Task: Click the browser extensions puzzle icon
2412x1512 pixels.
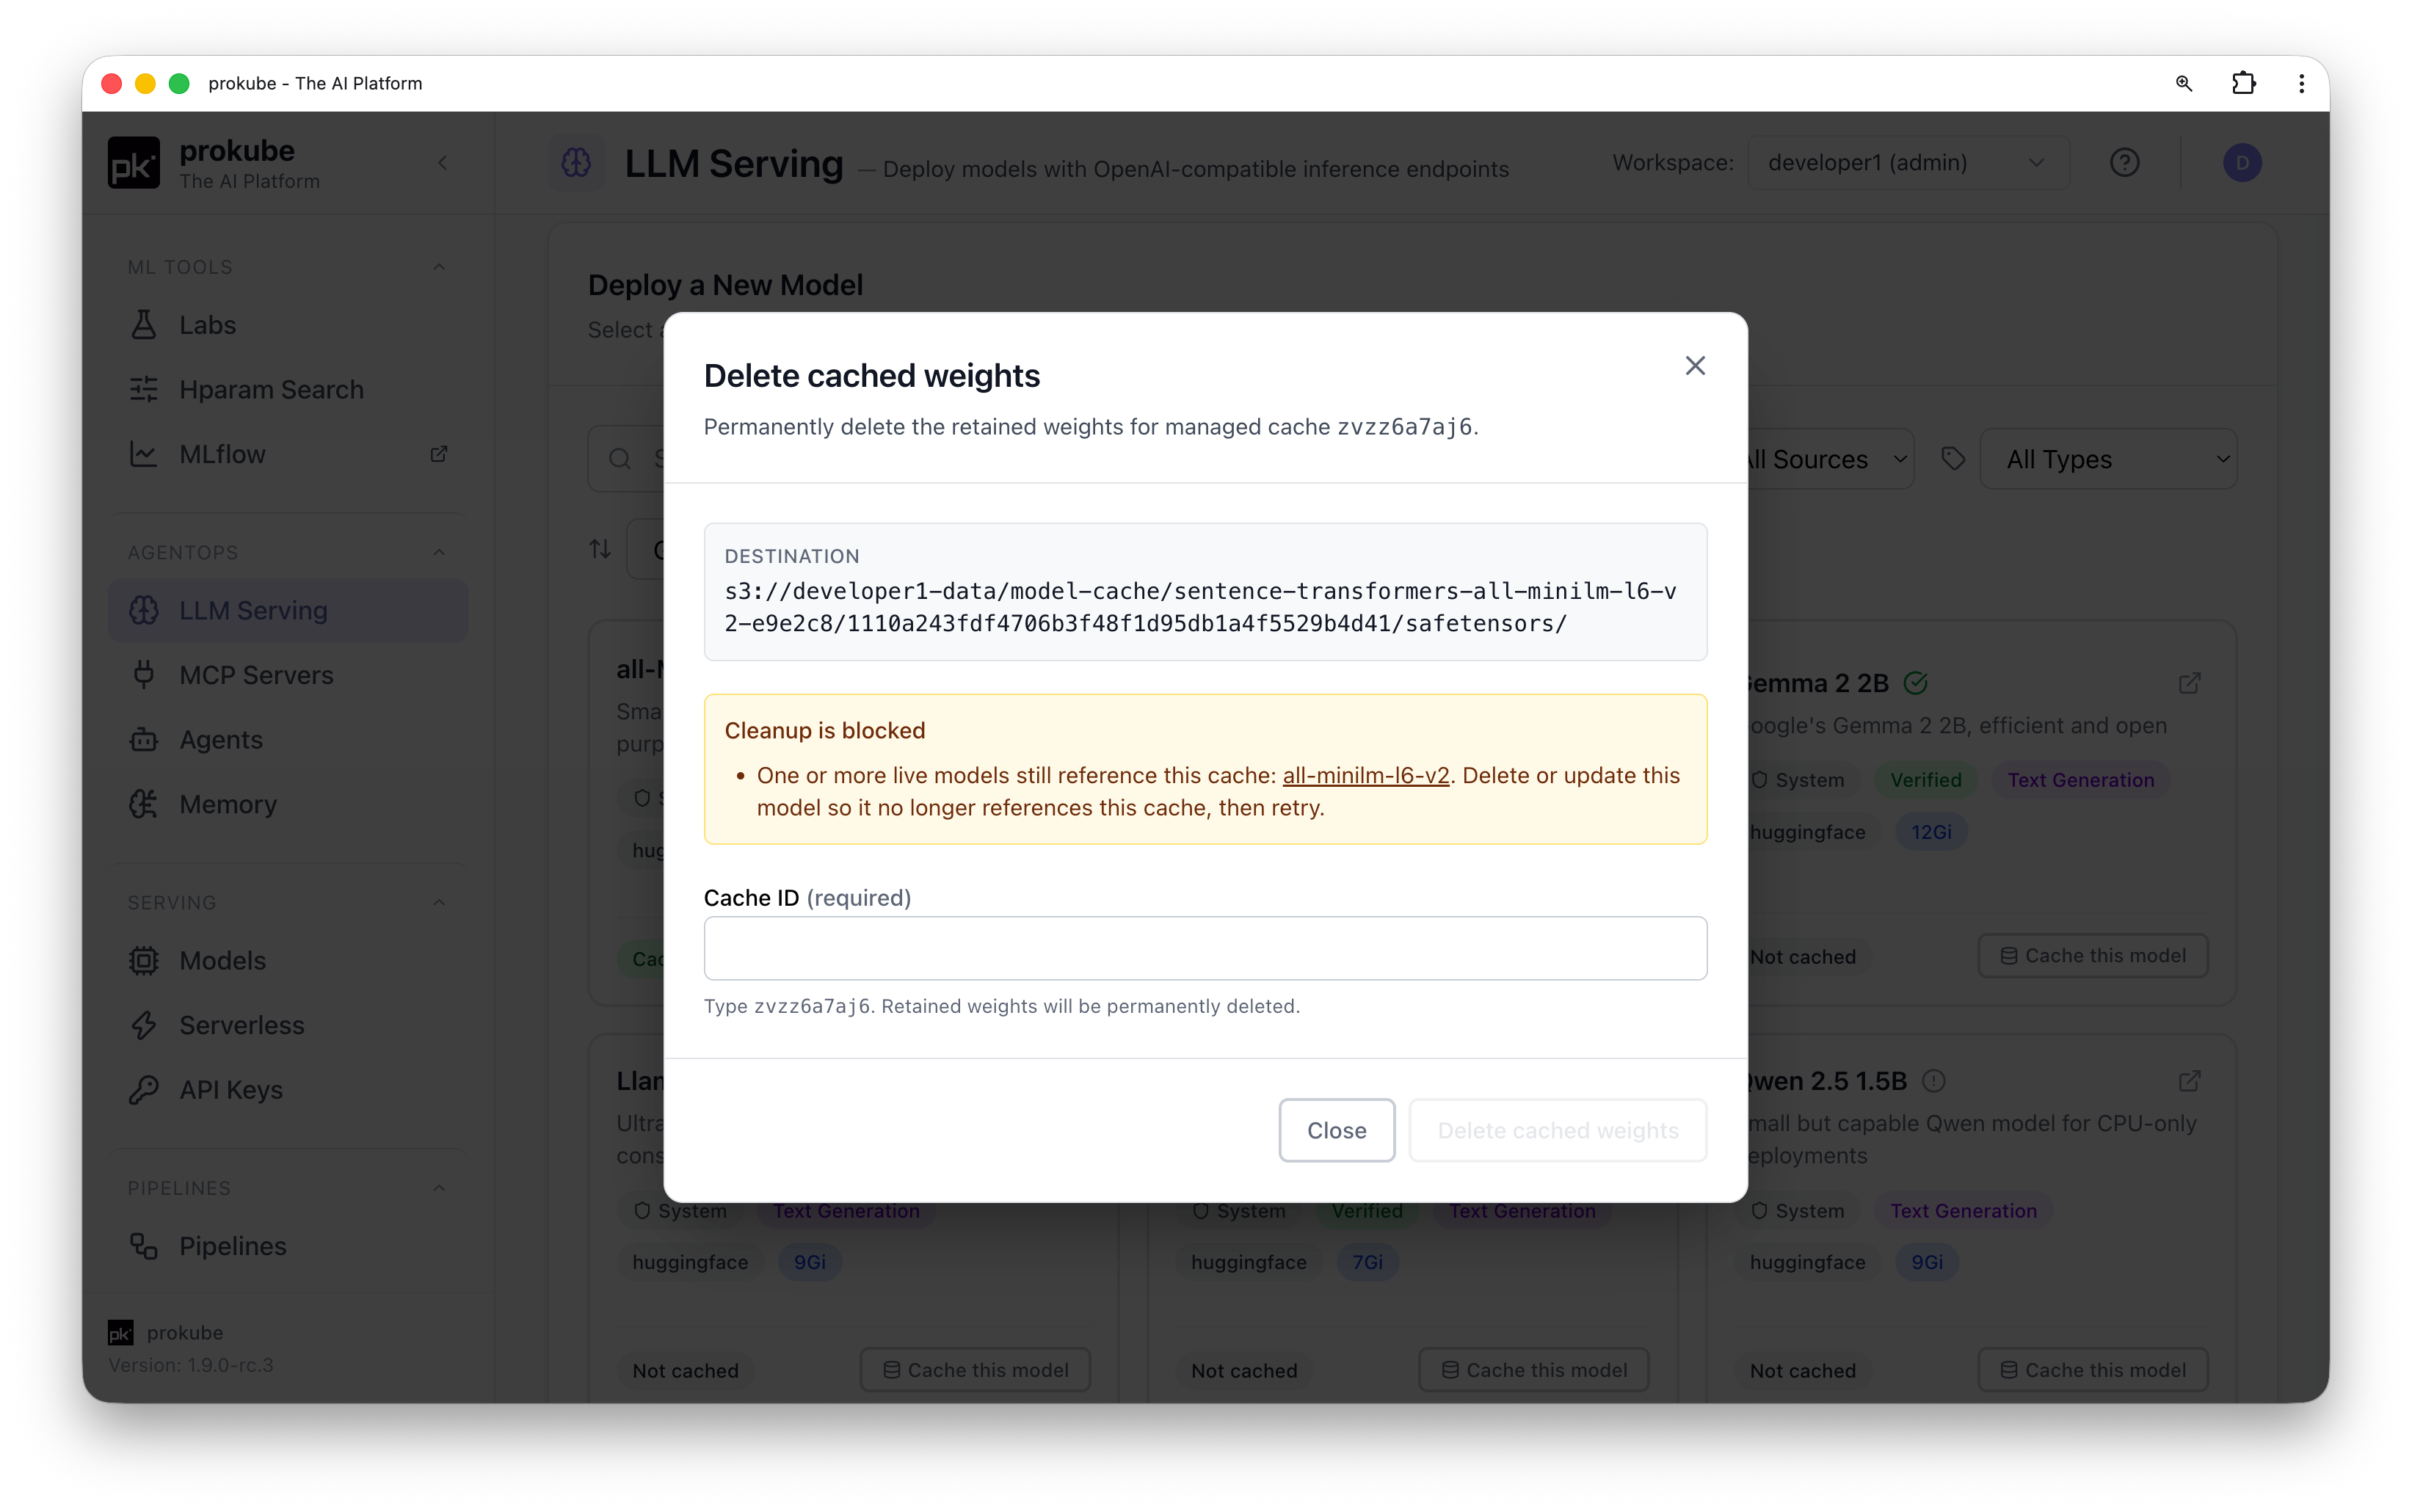Action: click(2243, 83)
